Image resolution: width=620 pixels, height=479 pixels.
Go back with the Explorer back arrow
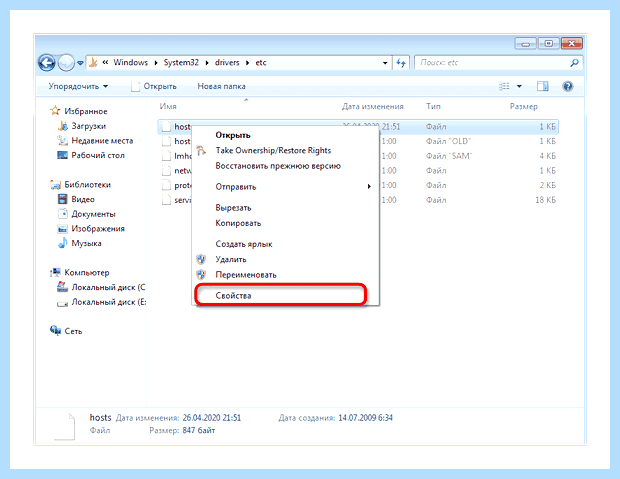47,62
